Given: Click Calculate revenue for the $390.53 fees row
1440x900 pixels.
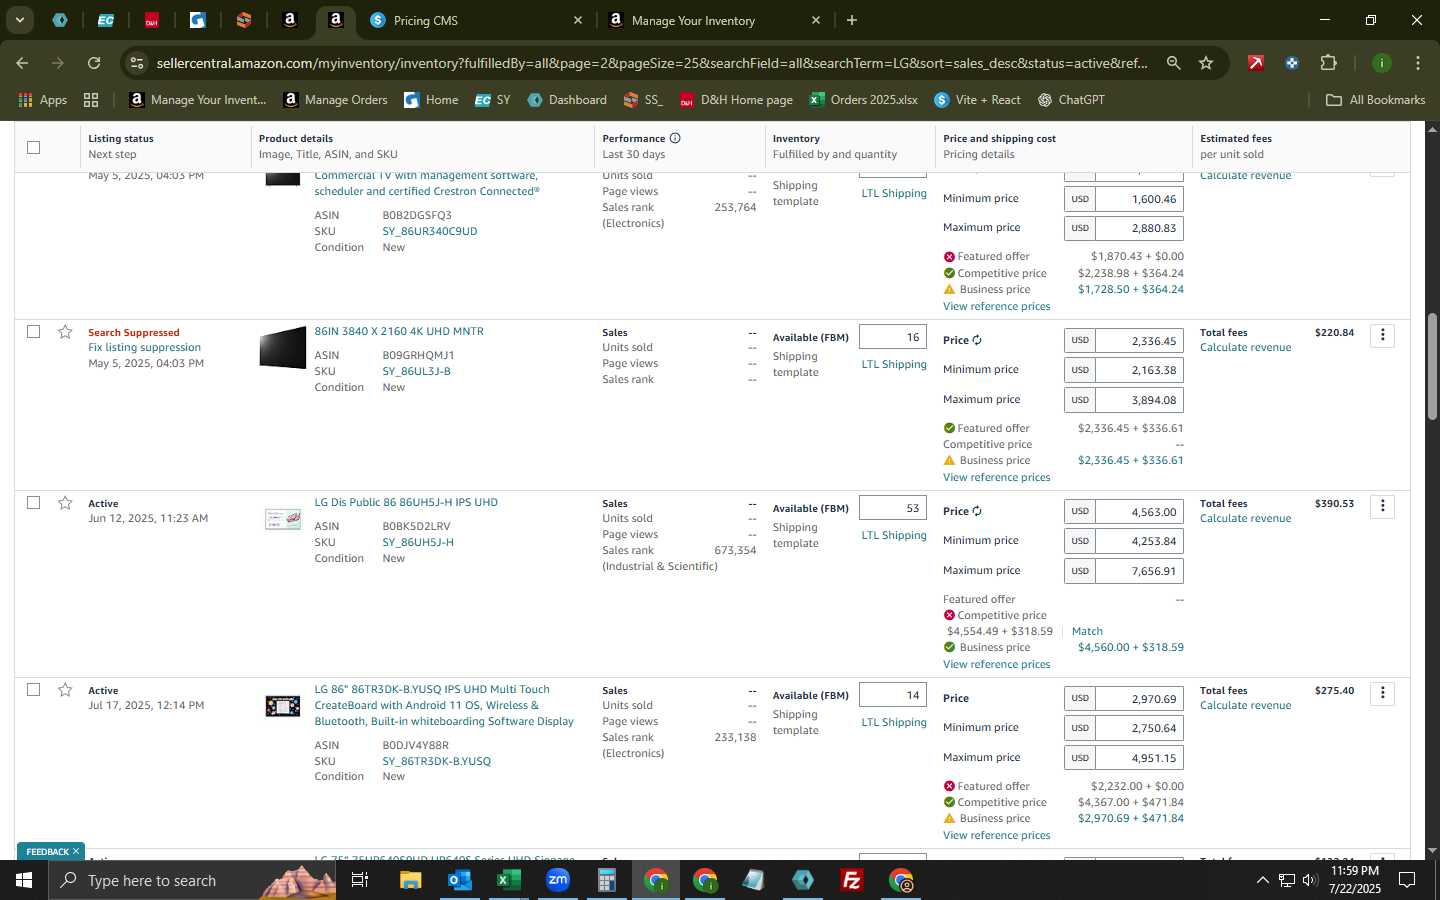Looking at the screenshot, I should coord(1245,518).
